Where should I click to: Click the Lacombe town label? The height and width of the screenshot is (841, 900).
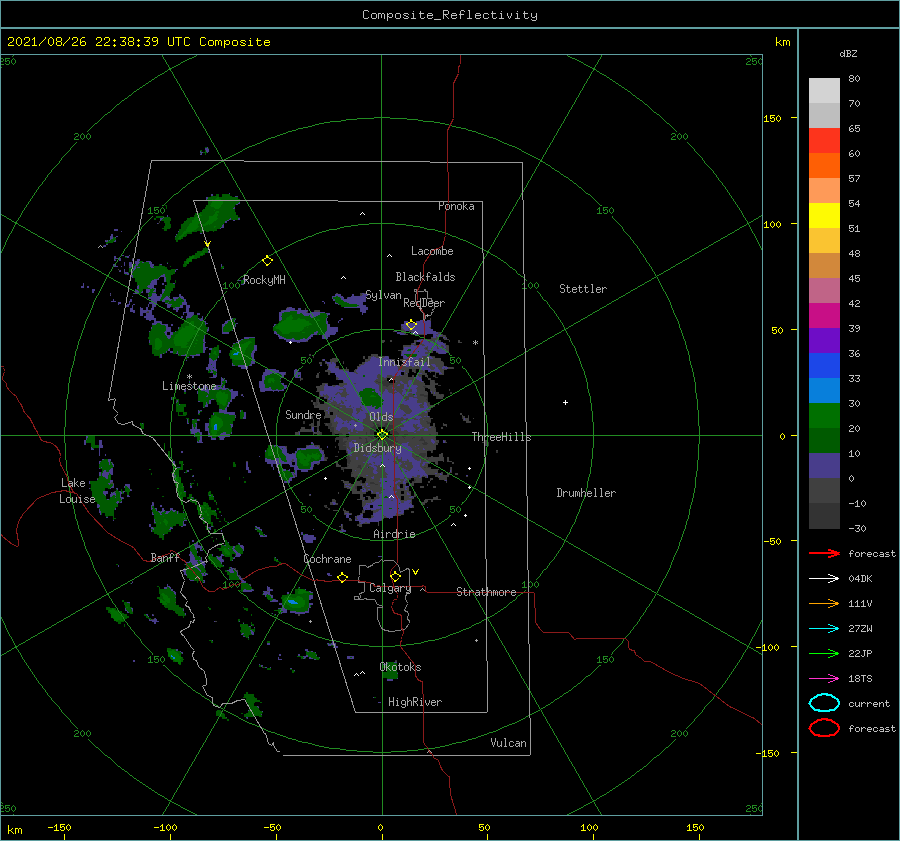tap(432, 251)
